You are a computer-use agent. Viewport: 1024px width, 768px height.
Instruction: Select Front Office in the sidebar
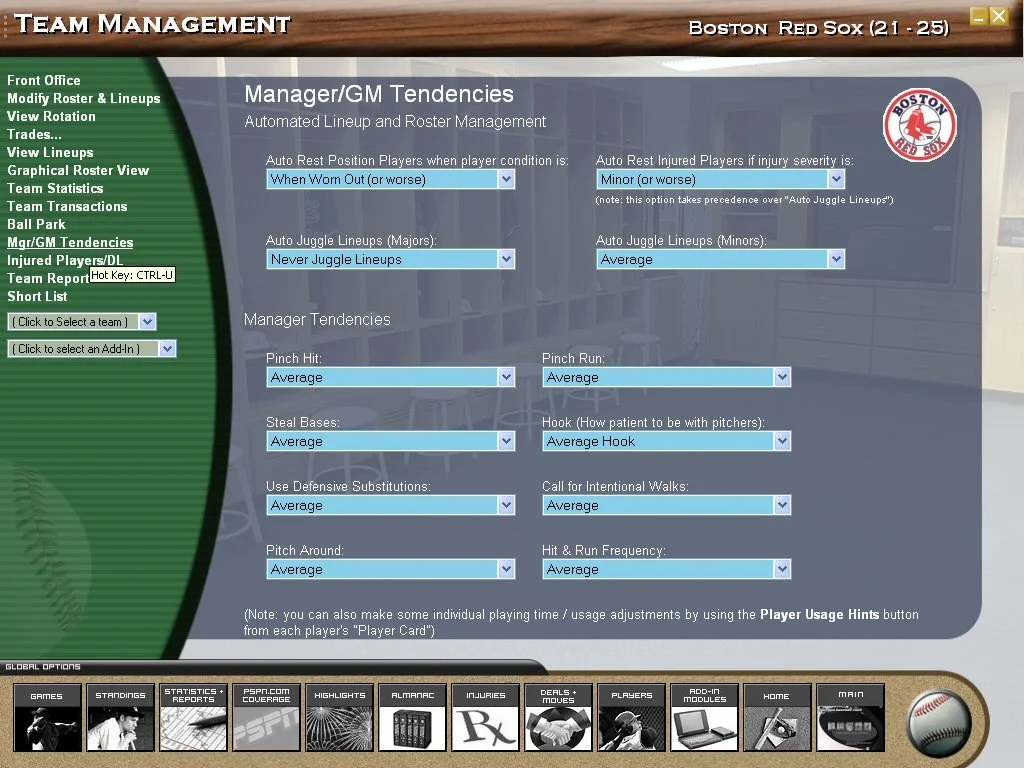[44, 80]
